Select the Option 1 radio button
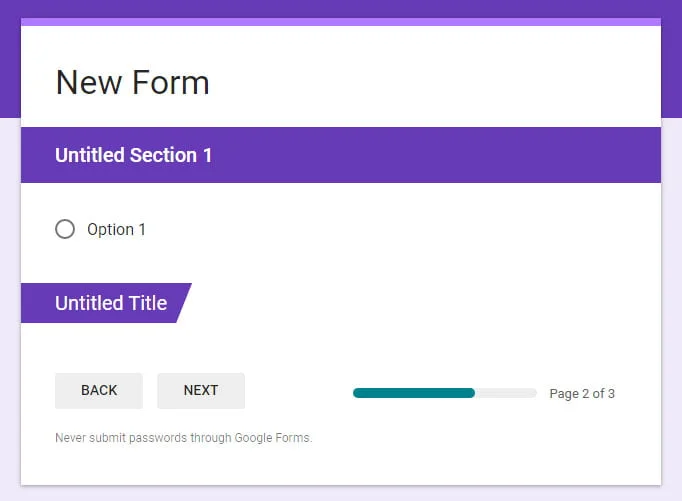 coord(65,229)
